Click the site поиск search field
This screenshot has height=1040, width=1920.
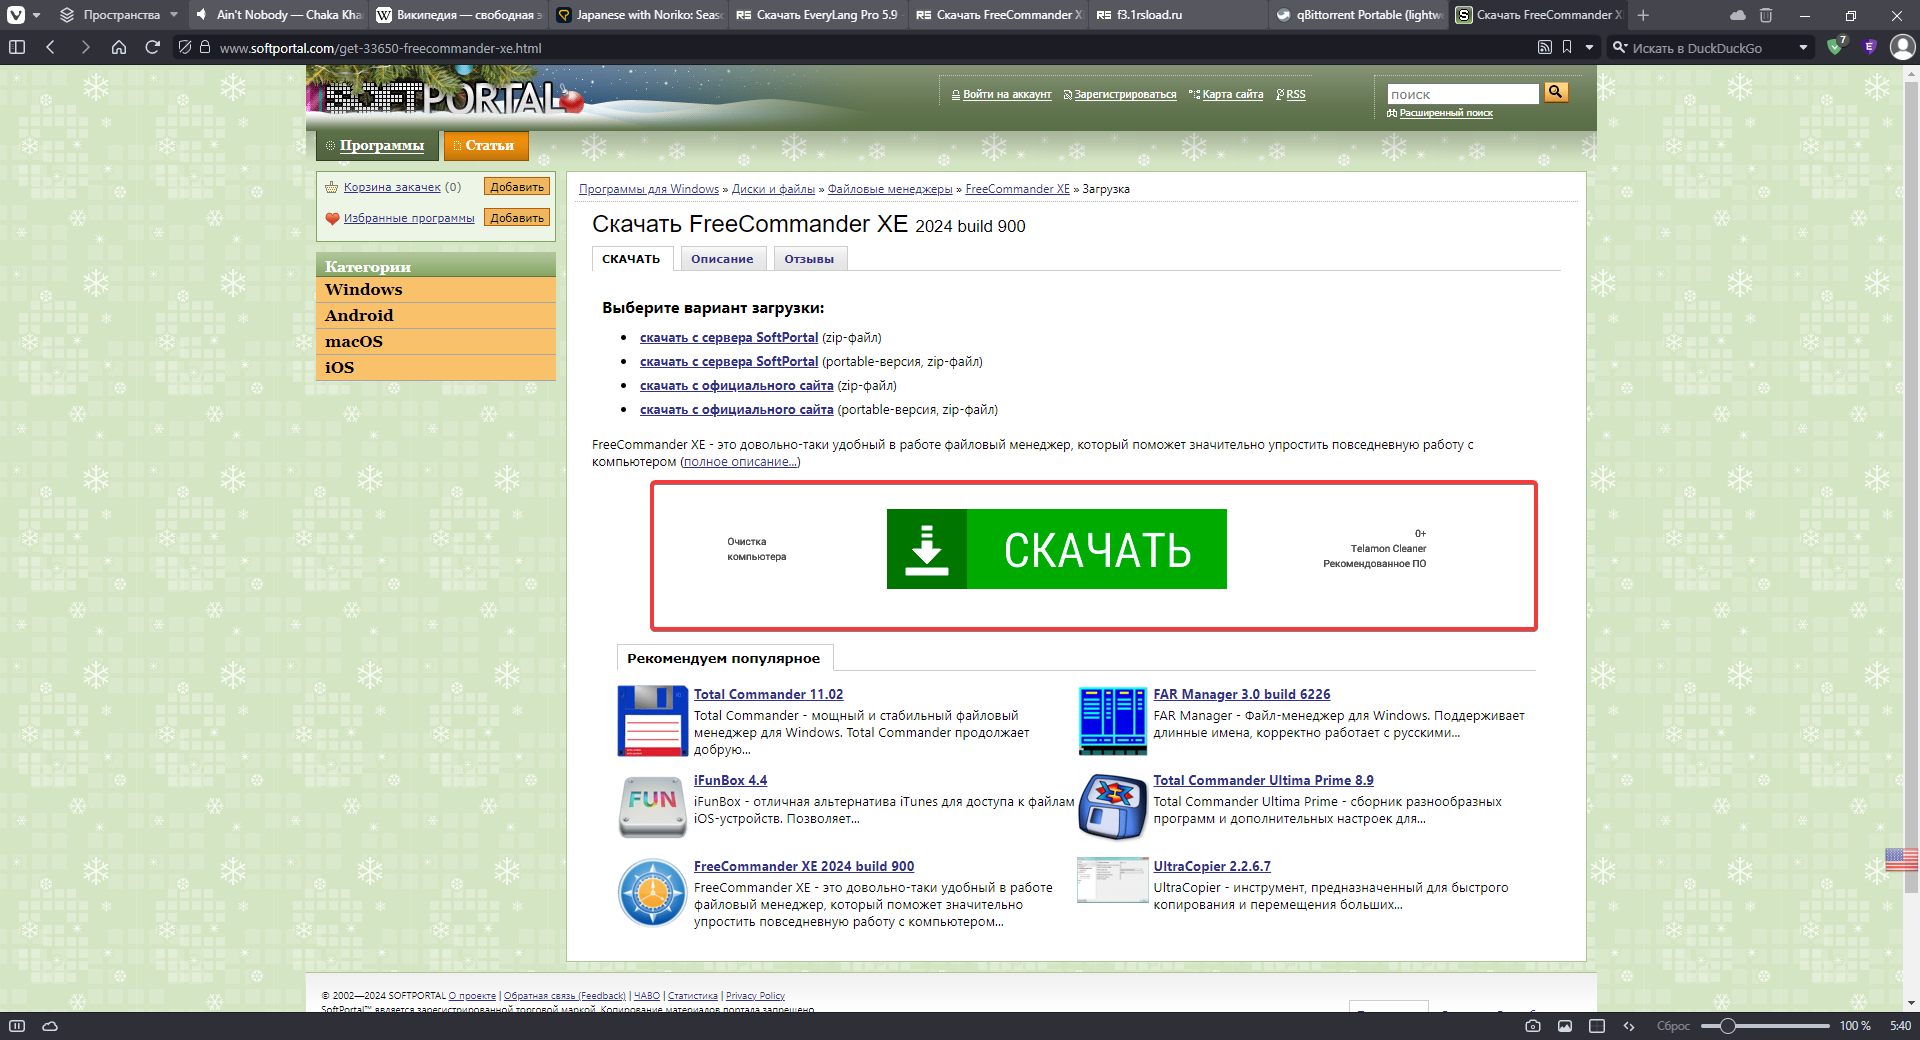point(1462,94)
